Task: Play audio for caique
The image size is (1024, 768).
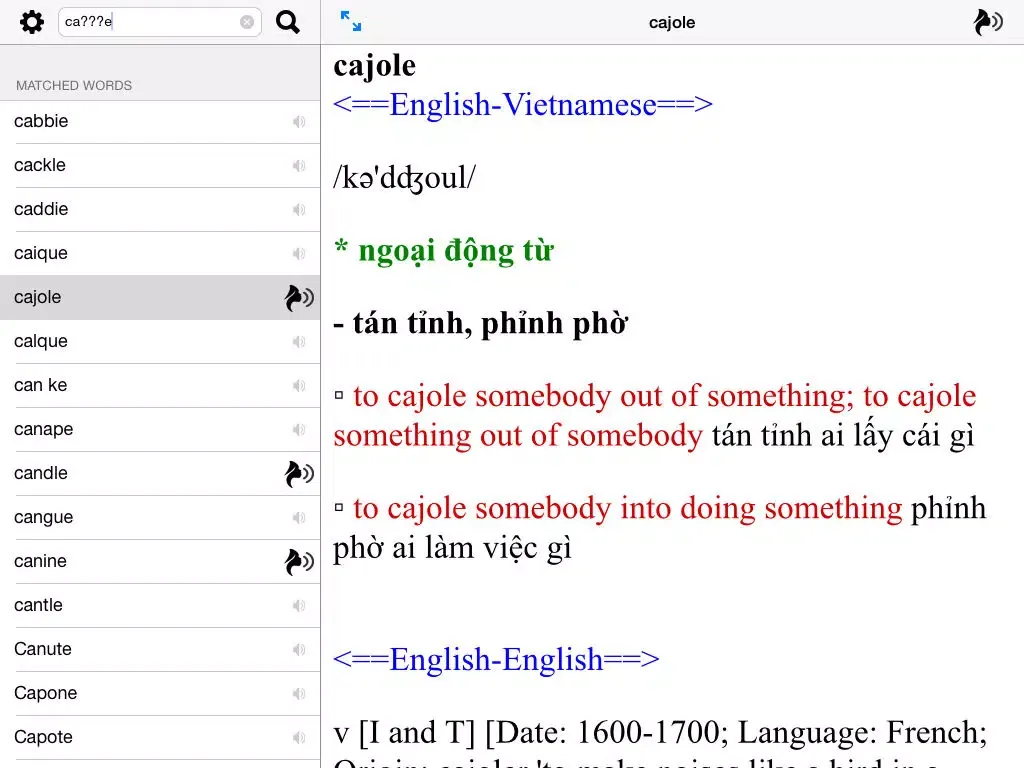Action: click(298, 253)
